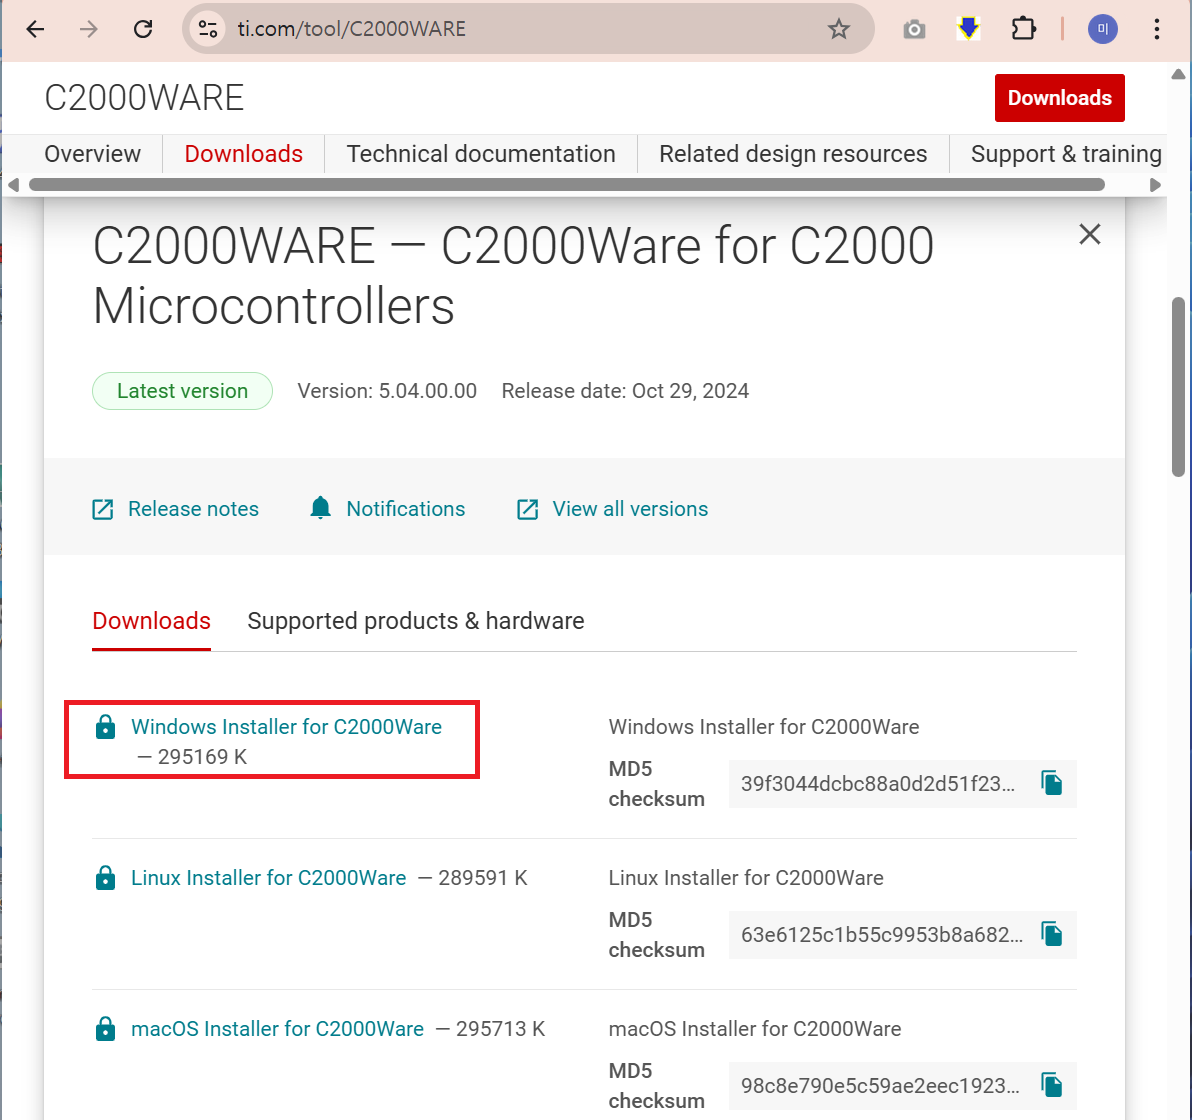Click the horizontal tab scrollbar thumb
Screen dimensions: 1198x1120
point(567,185)
